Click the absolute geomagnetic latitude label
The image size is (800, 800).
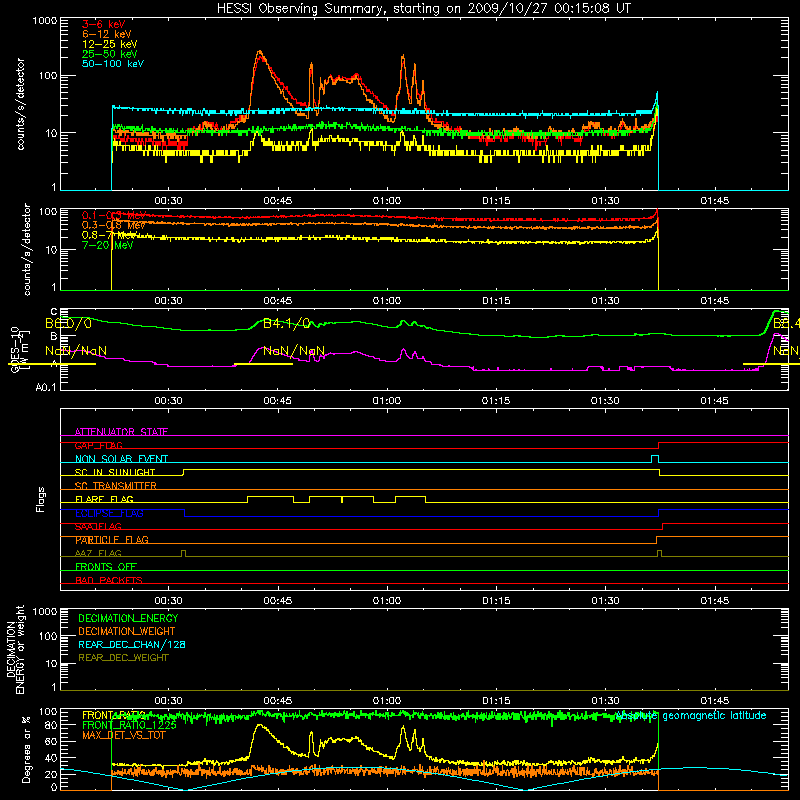tap(691, 716)
